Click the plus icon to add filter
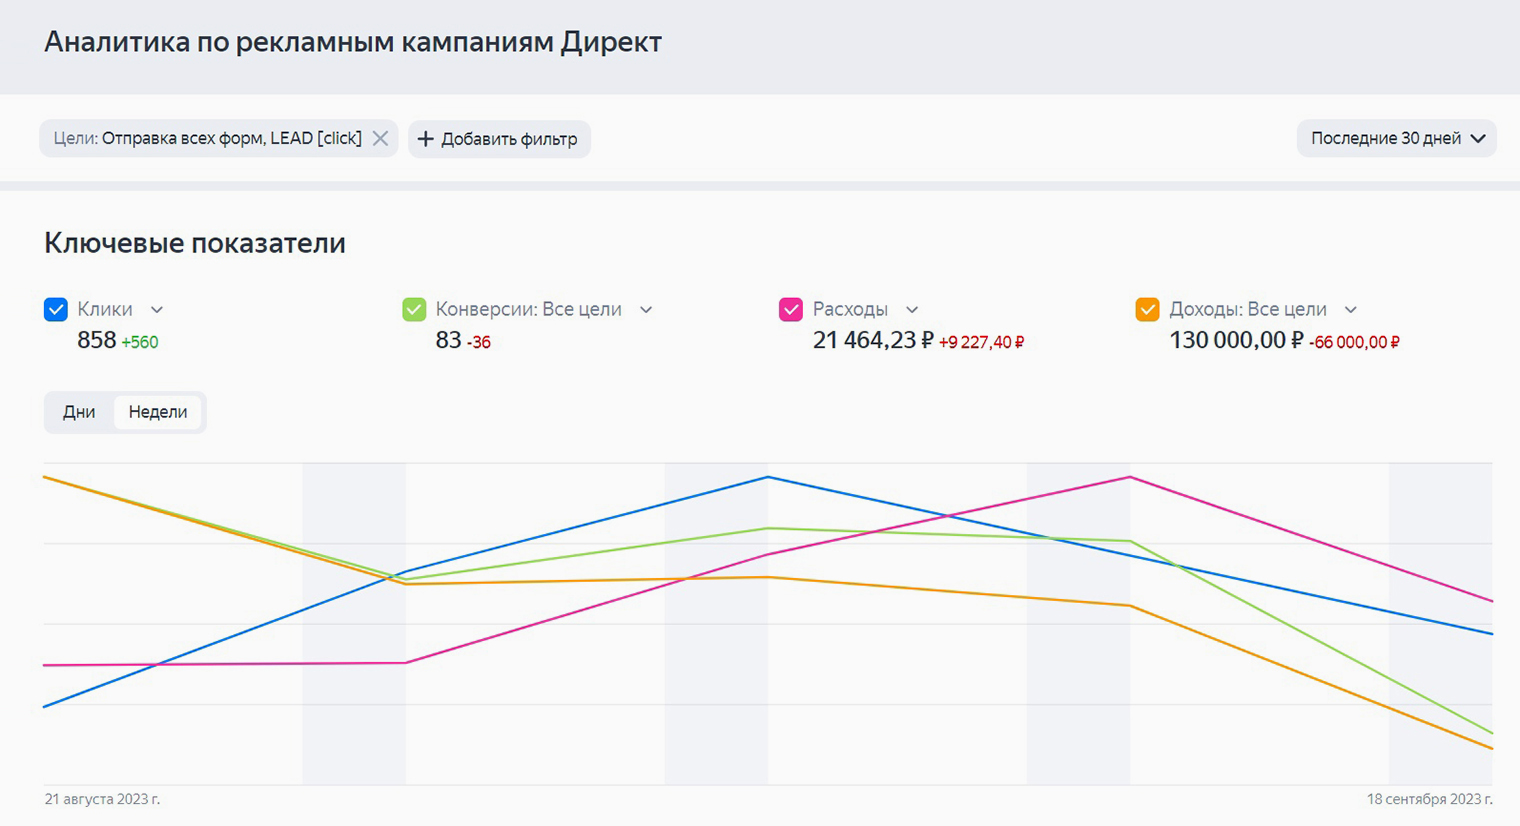1520x826 pixels. click(x=425, y=139)
